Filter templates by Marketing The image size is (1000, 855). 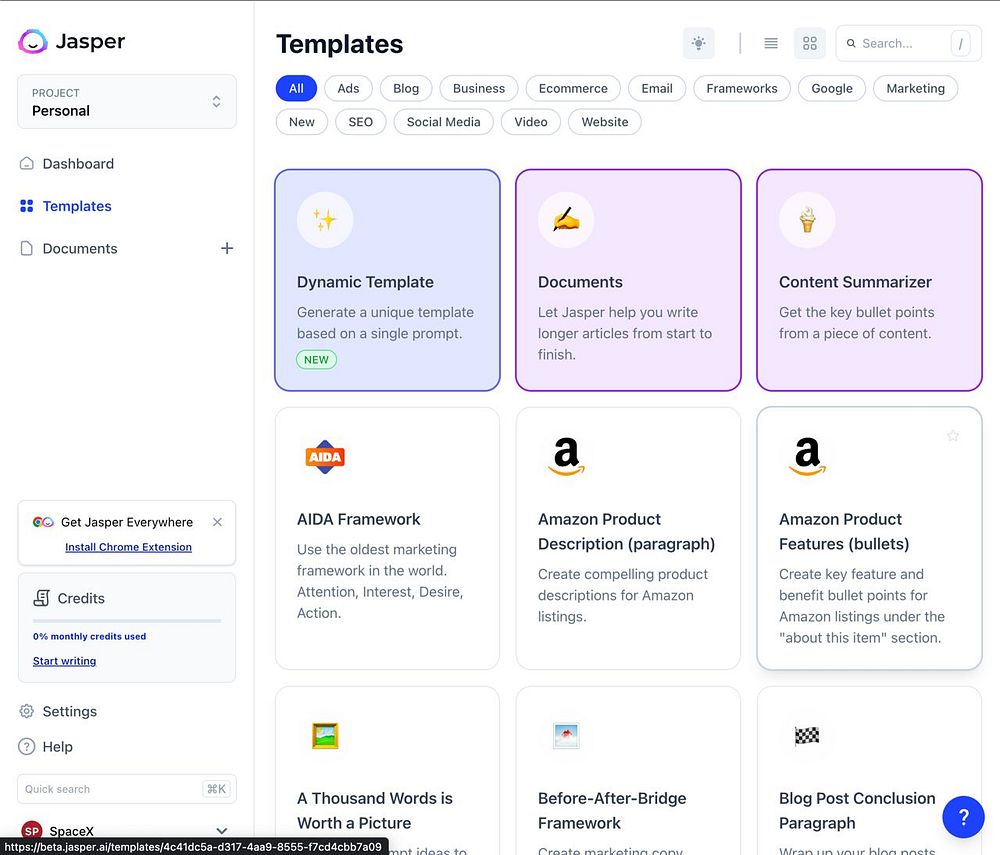pyautogui.click(x=916, y=89)
